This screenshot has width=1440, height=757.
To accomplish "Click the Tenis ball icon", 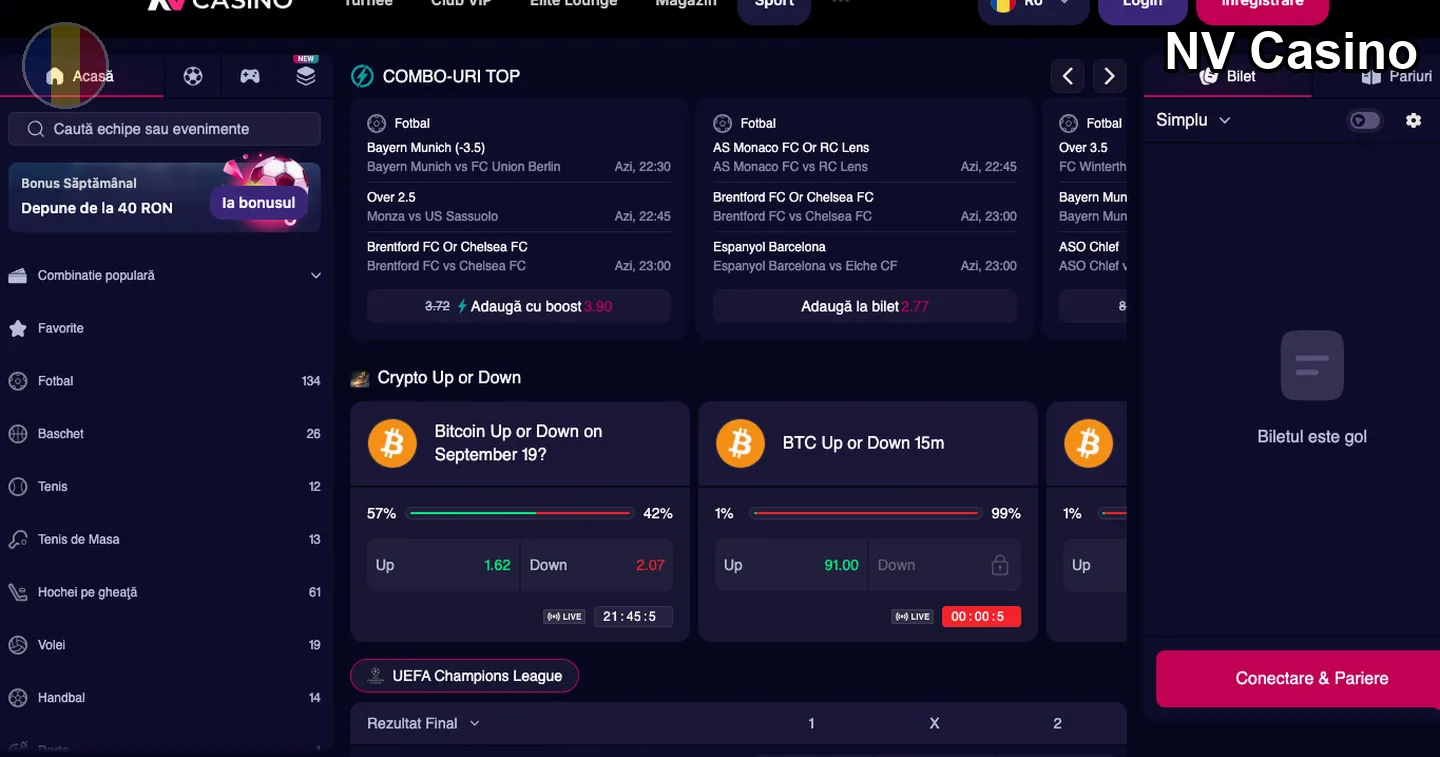I will pos(18,487).
